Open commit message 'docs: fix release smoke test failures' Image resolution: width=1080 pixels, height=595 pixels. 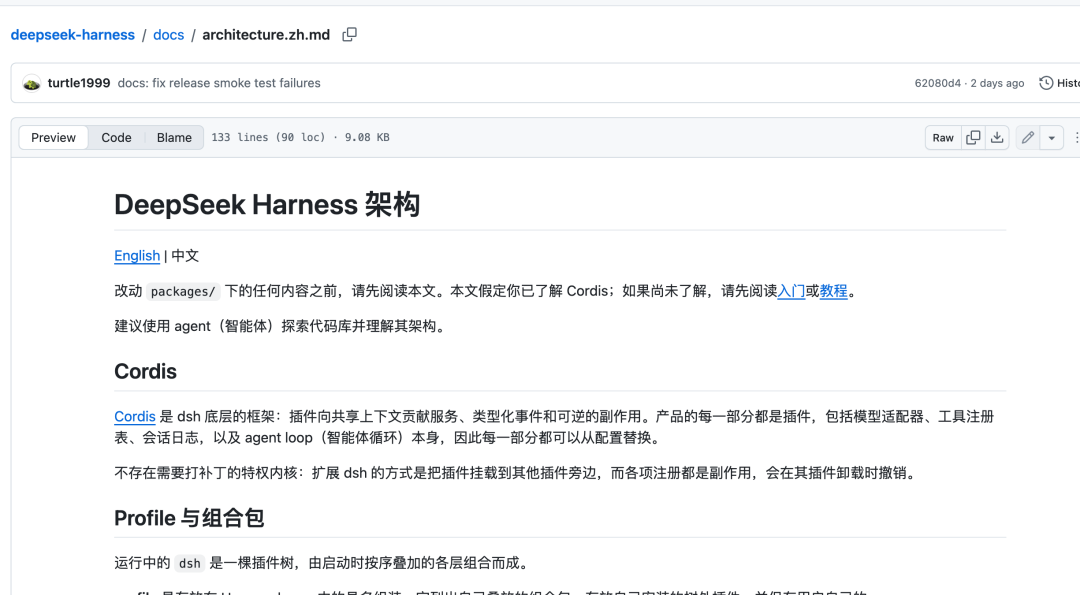219,83
